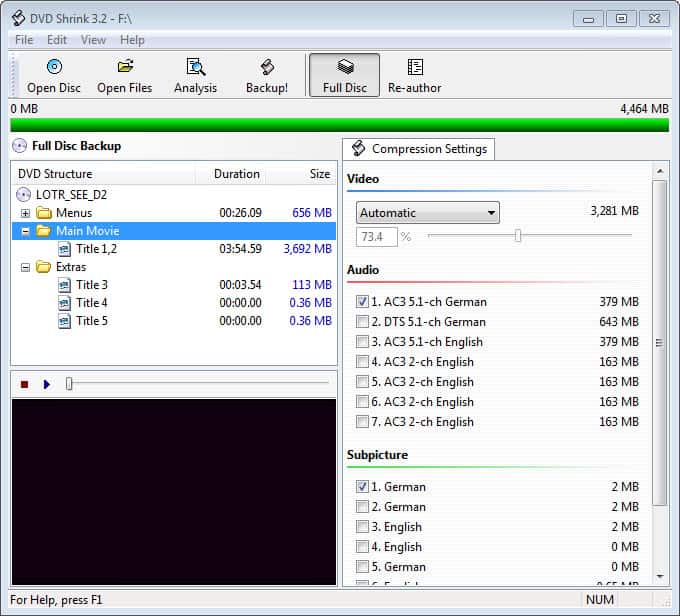Click the Main Movie folder icon
Screen dimensions: 680x616
43,231
